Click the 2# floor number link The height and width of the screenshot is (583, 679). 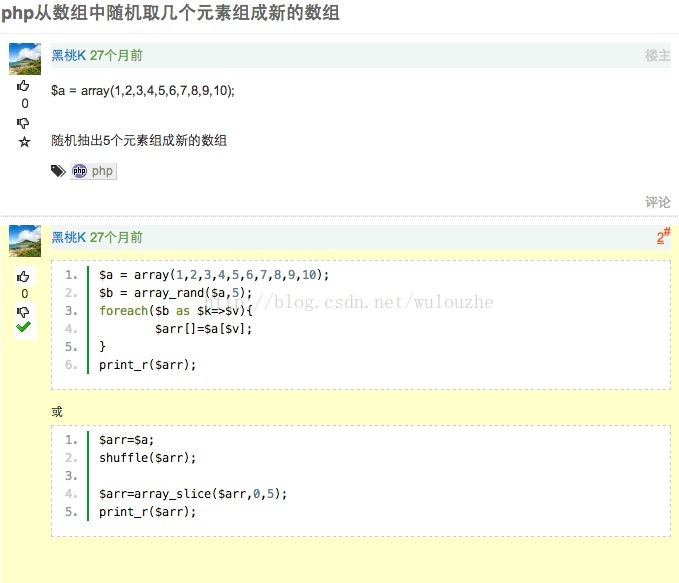click(663, 236)
